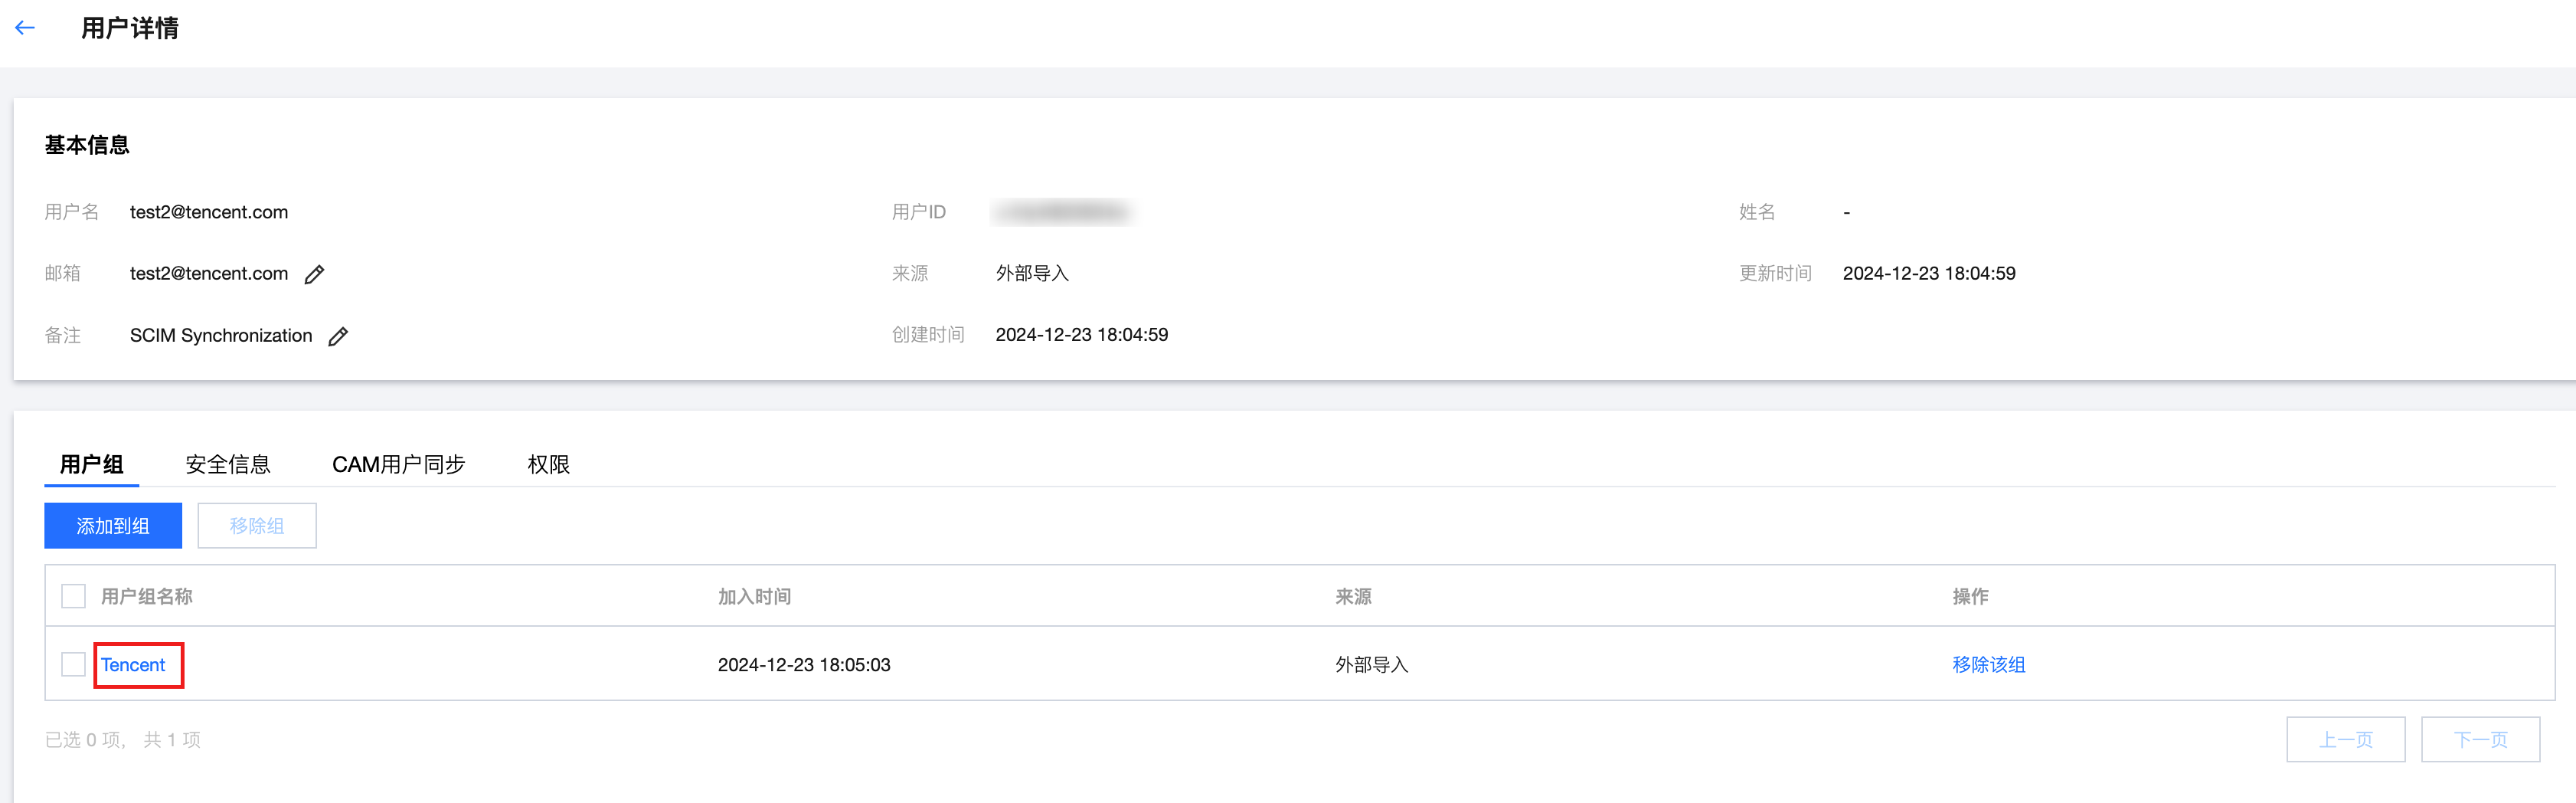Click the back arrow icon
The height and width of the screenshot is (803, 2576).
(25, 28)
